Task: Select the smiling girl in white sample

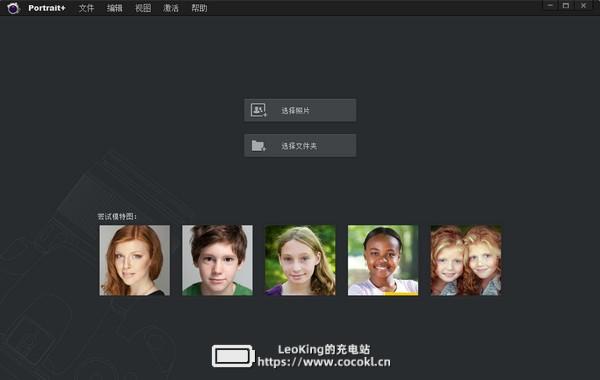Action: pyautogui.click(x=383, y=260)
